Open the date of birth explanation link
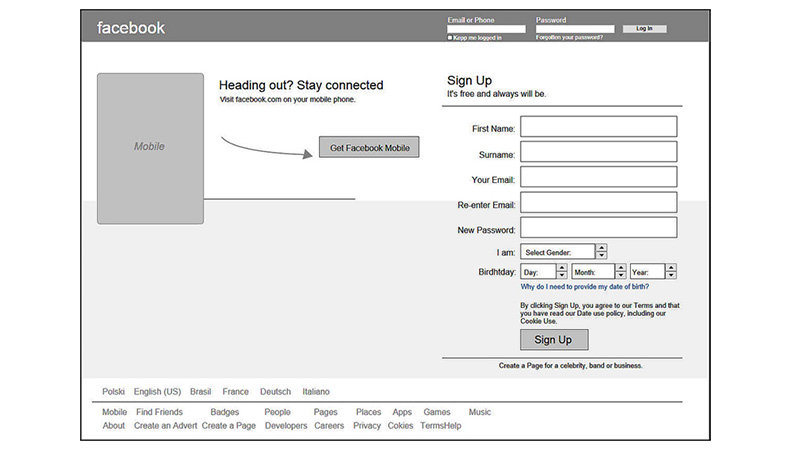This screenshot has width=800, height=450. (585, 287)
